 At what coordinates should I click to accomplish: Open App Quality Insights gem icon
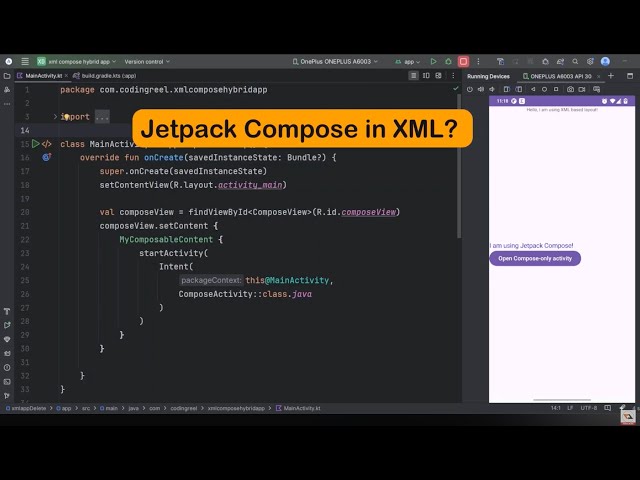(x=7, y=339)
